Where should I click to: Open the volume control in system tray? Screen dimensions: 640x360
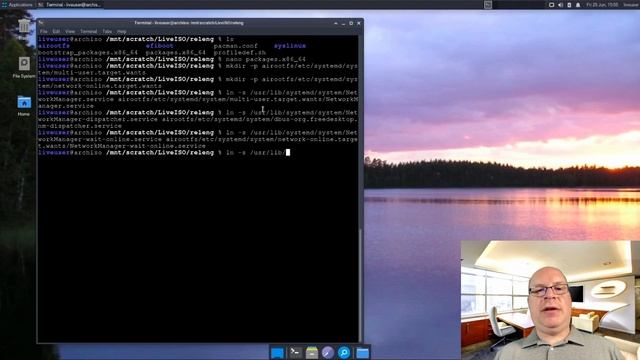click(x=560, y=5)
